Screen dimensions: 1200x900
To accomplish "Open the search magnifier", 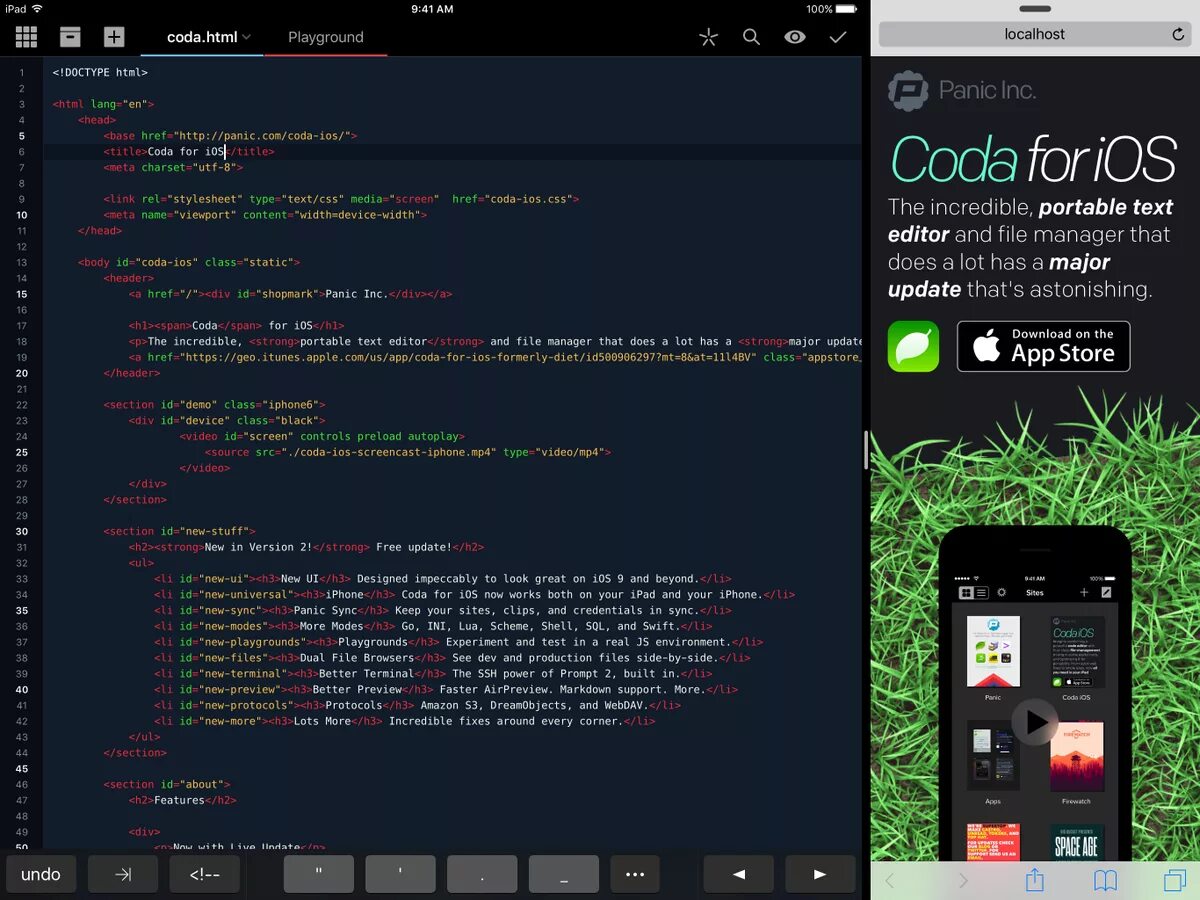I will (x=751, y=38).
